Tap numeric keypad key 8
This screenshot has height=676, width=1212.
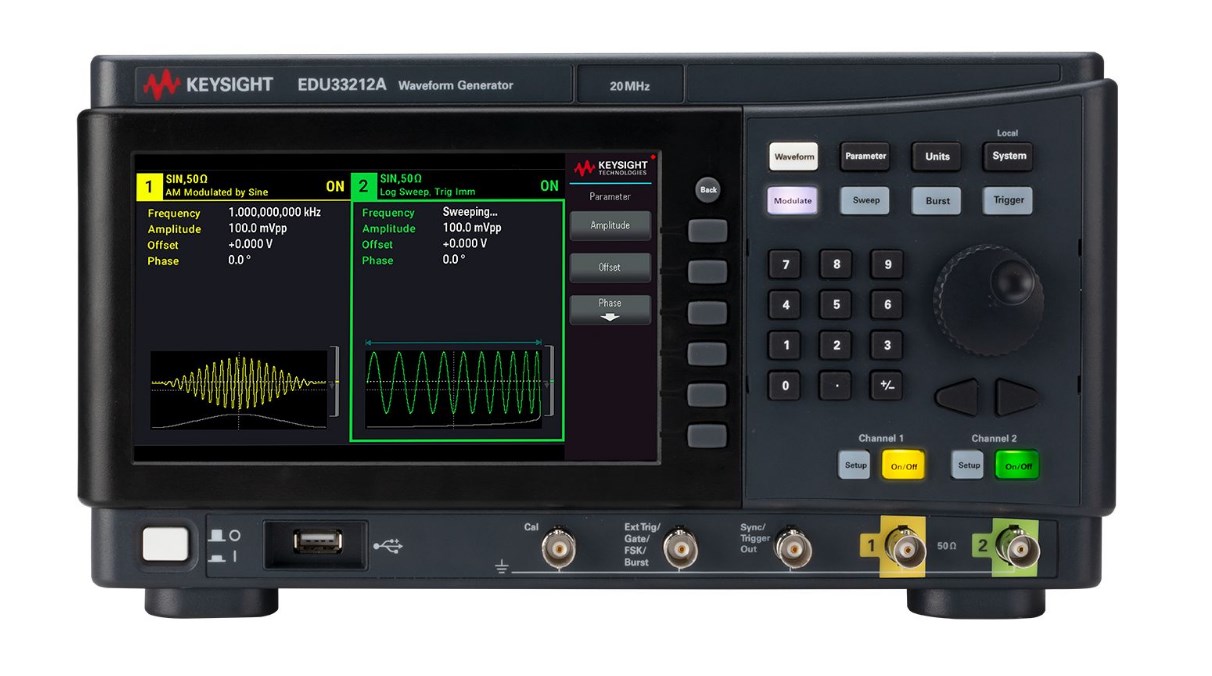click(836, 265)
